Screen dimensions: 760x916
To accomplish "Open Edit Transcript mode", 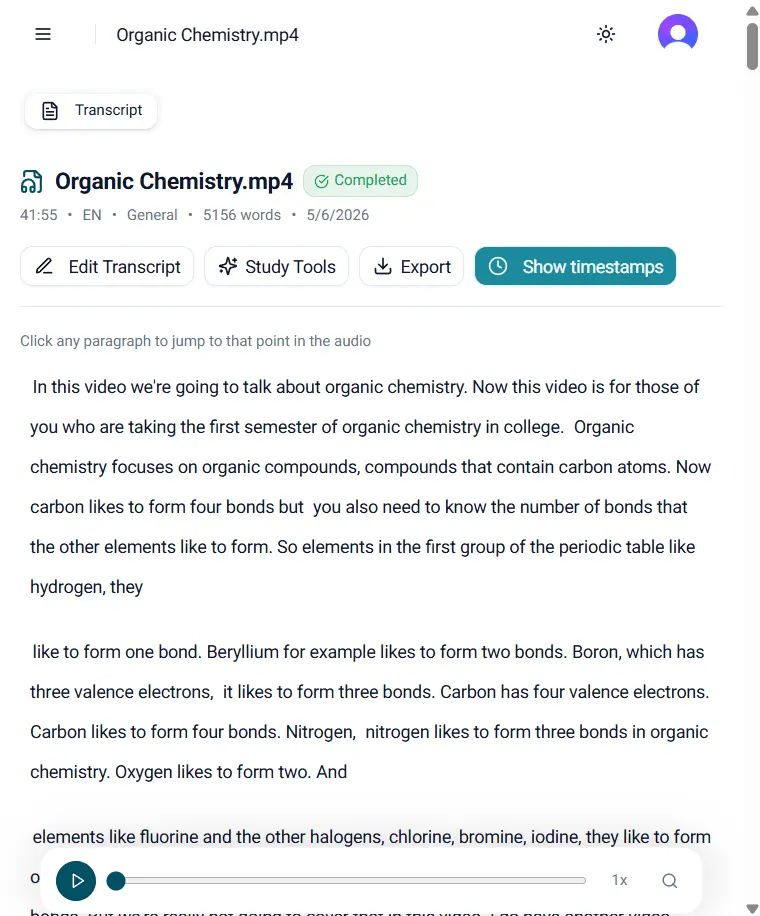I will (107, 266).
